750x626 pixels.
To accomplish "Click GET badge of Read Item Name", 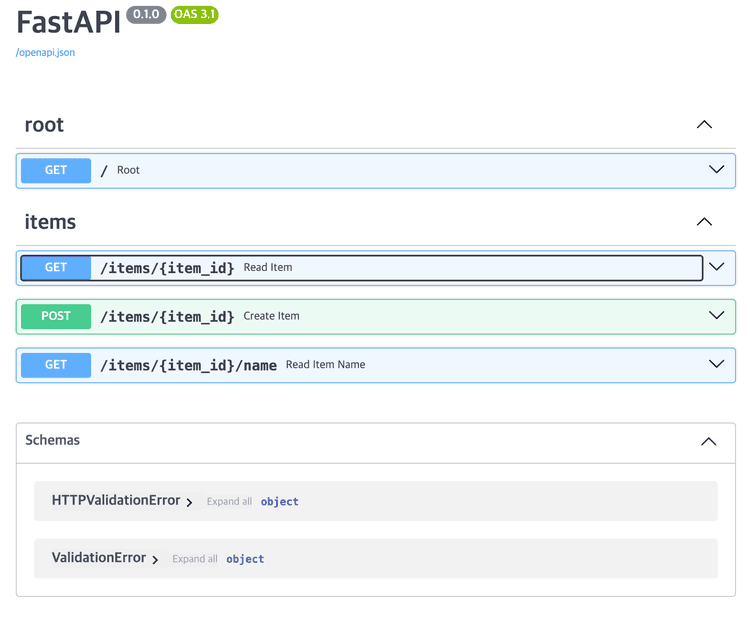I will (56, 365).
